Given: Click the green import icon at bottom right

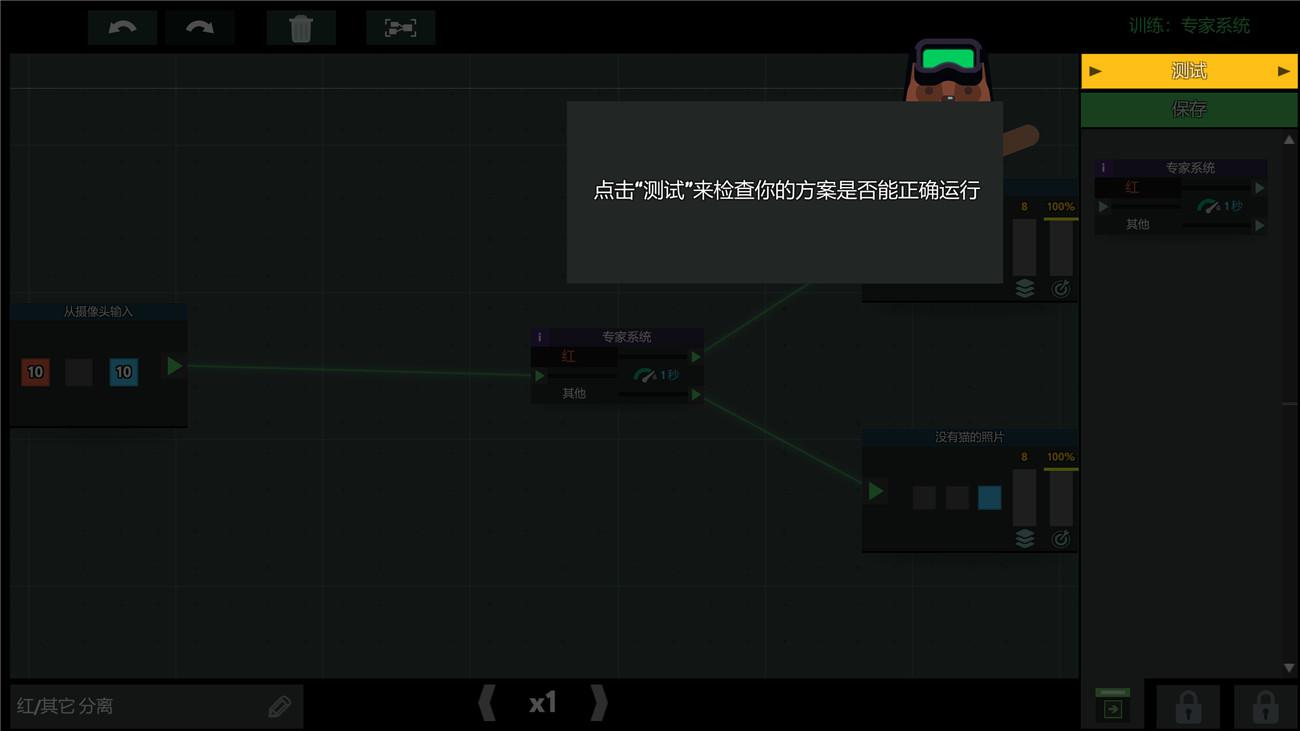Looking at the screenshot, I should (1112, 707).
